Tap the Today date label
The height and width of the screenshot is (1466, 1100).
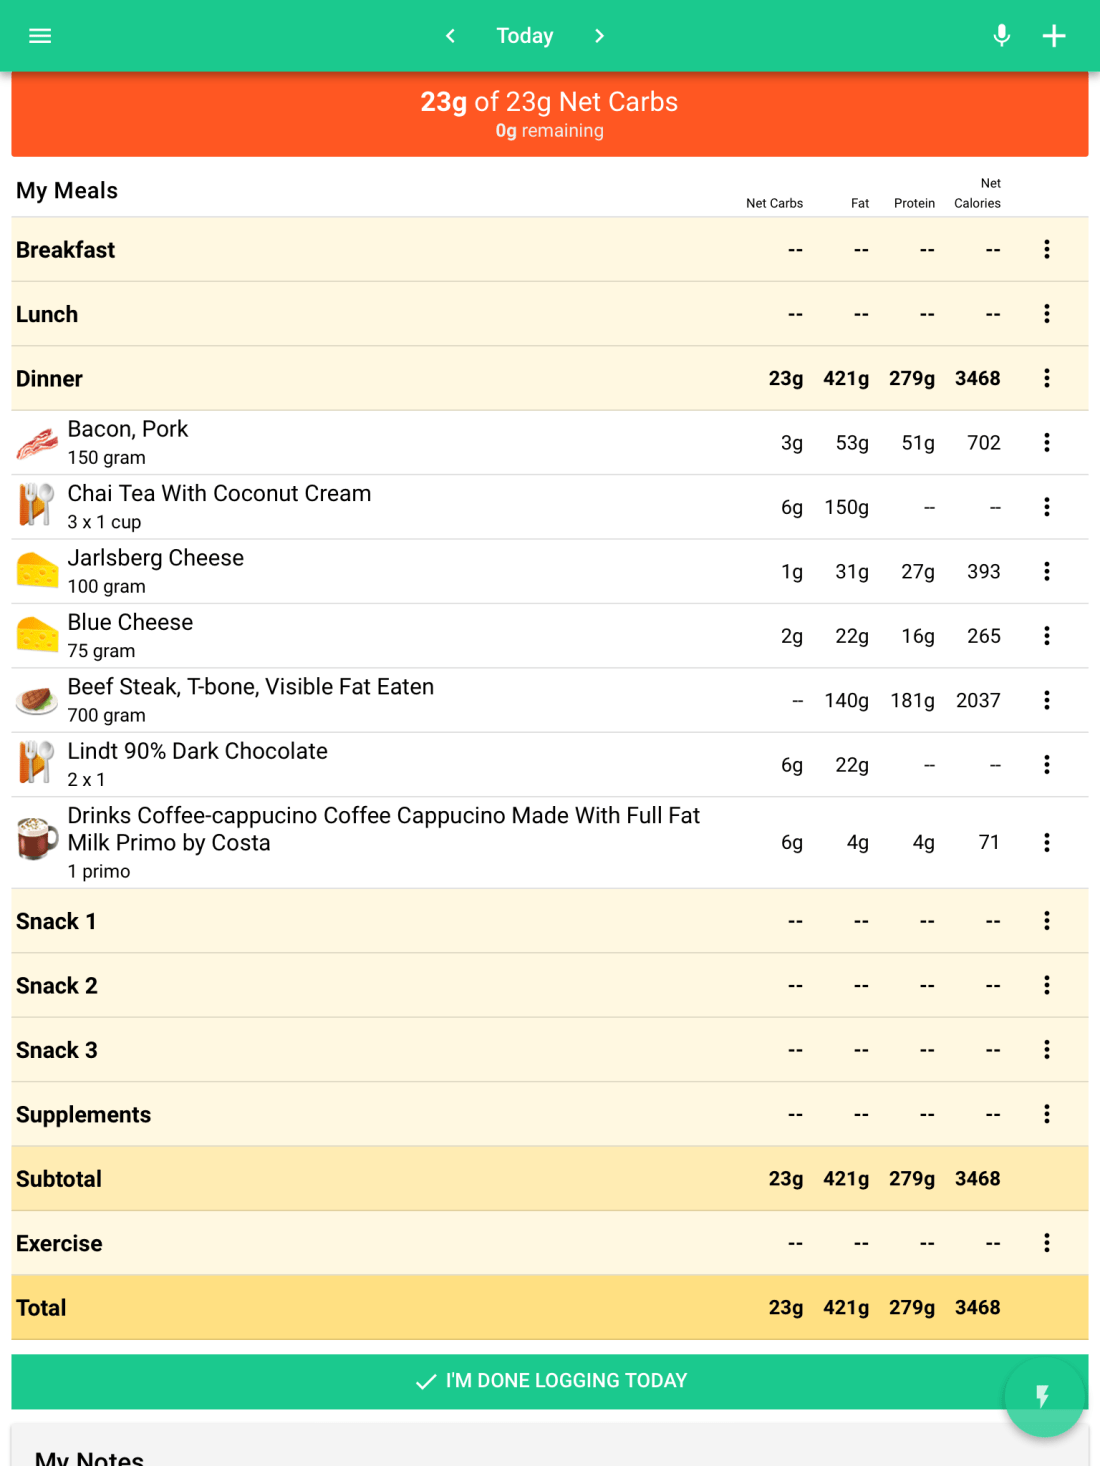524,36
